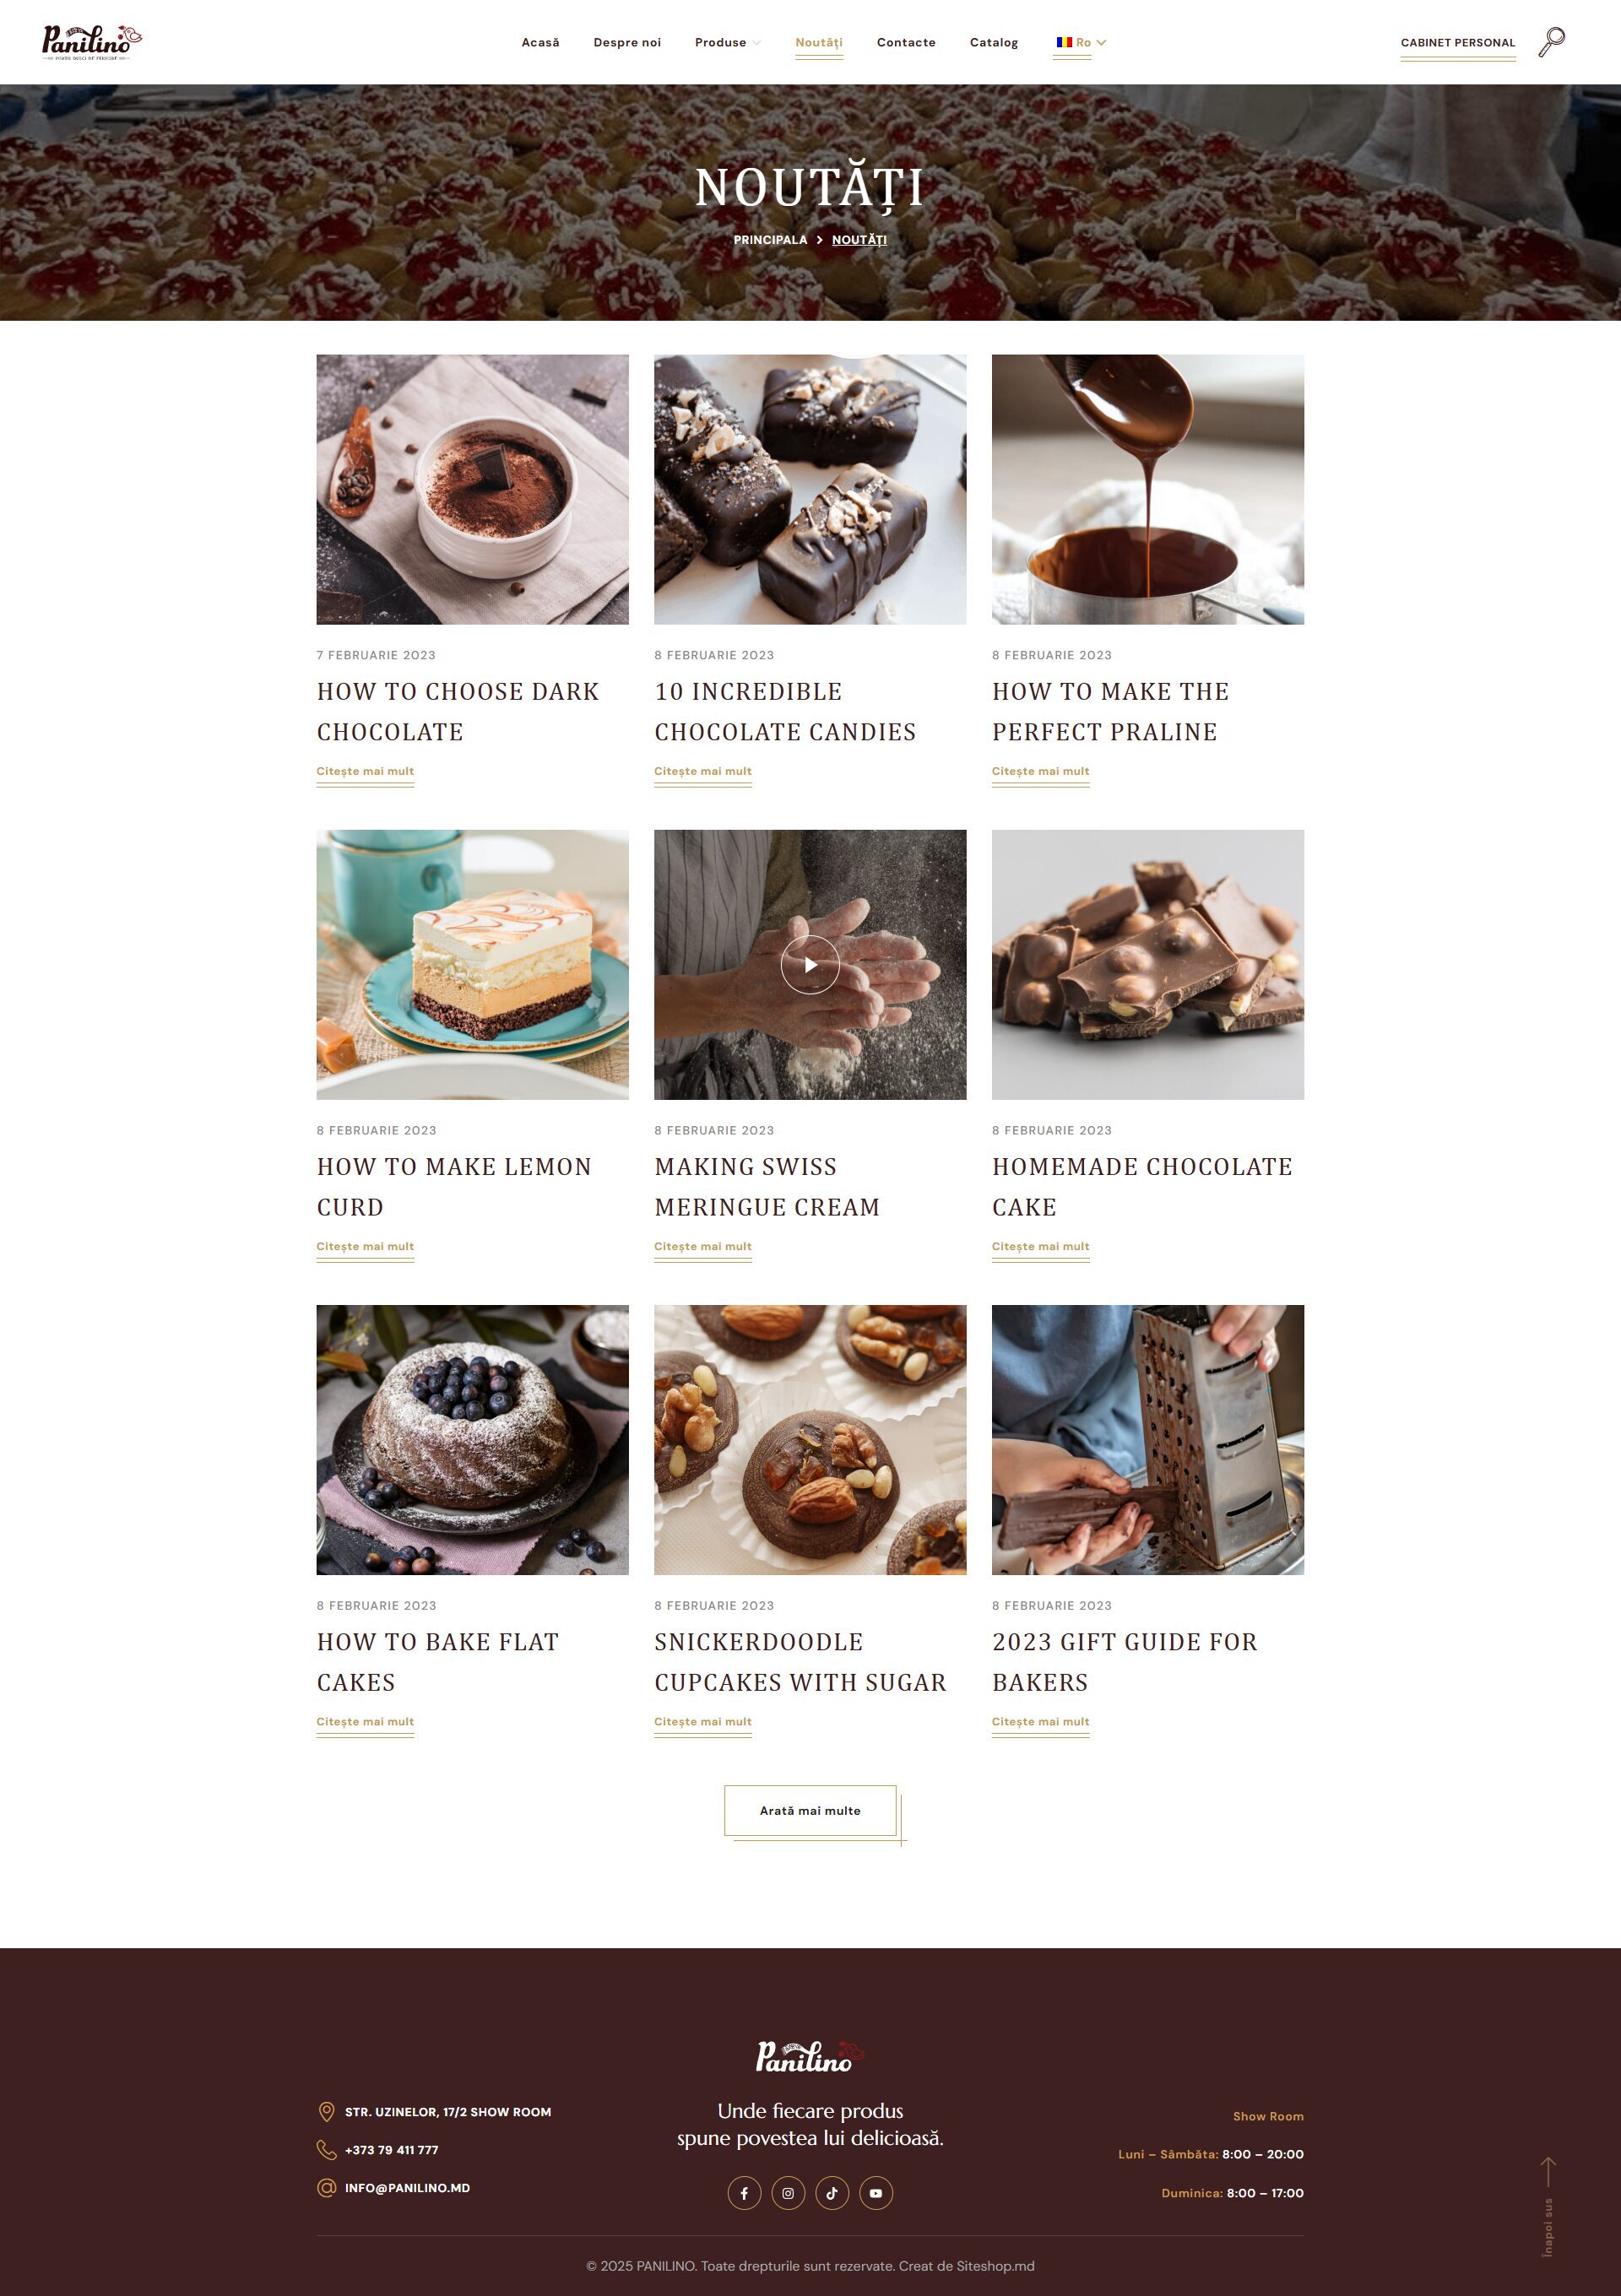Open the Ro language selector

1081,42
